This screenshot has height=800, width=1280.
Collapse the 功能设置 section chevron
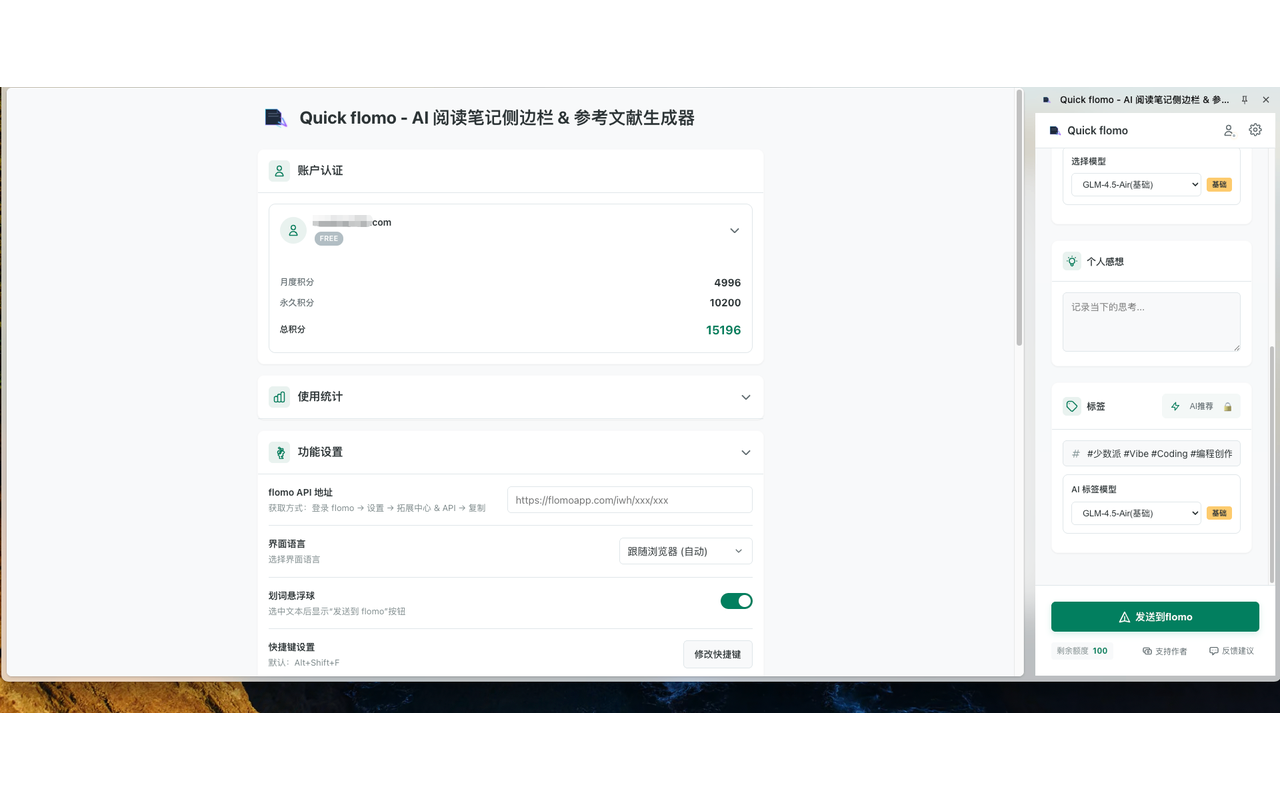(745, 453)
